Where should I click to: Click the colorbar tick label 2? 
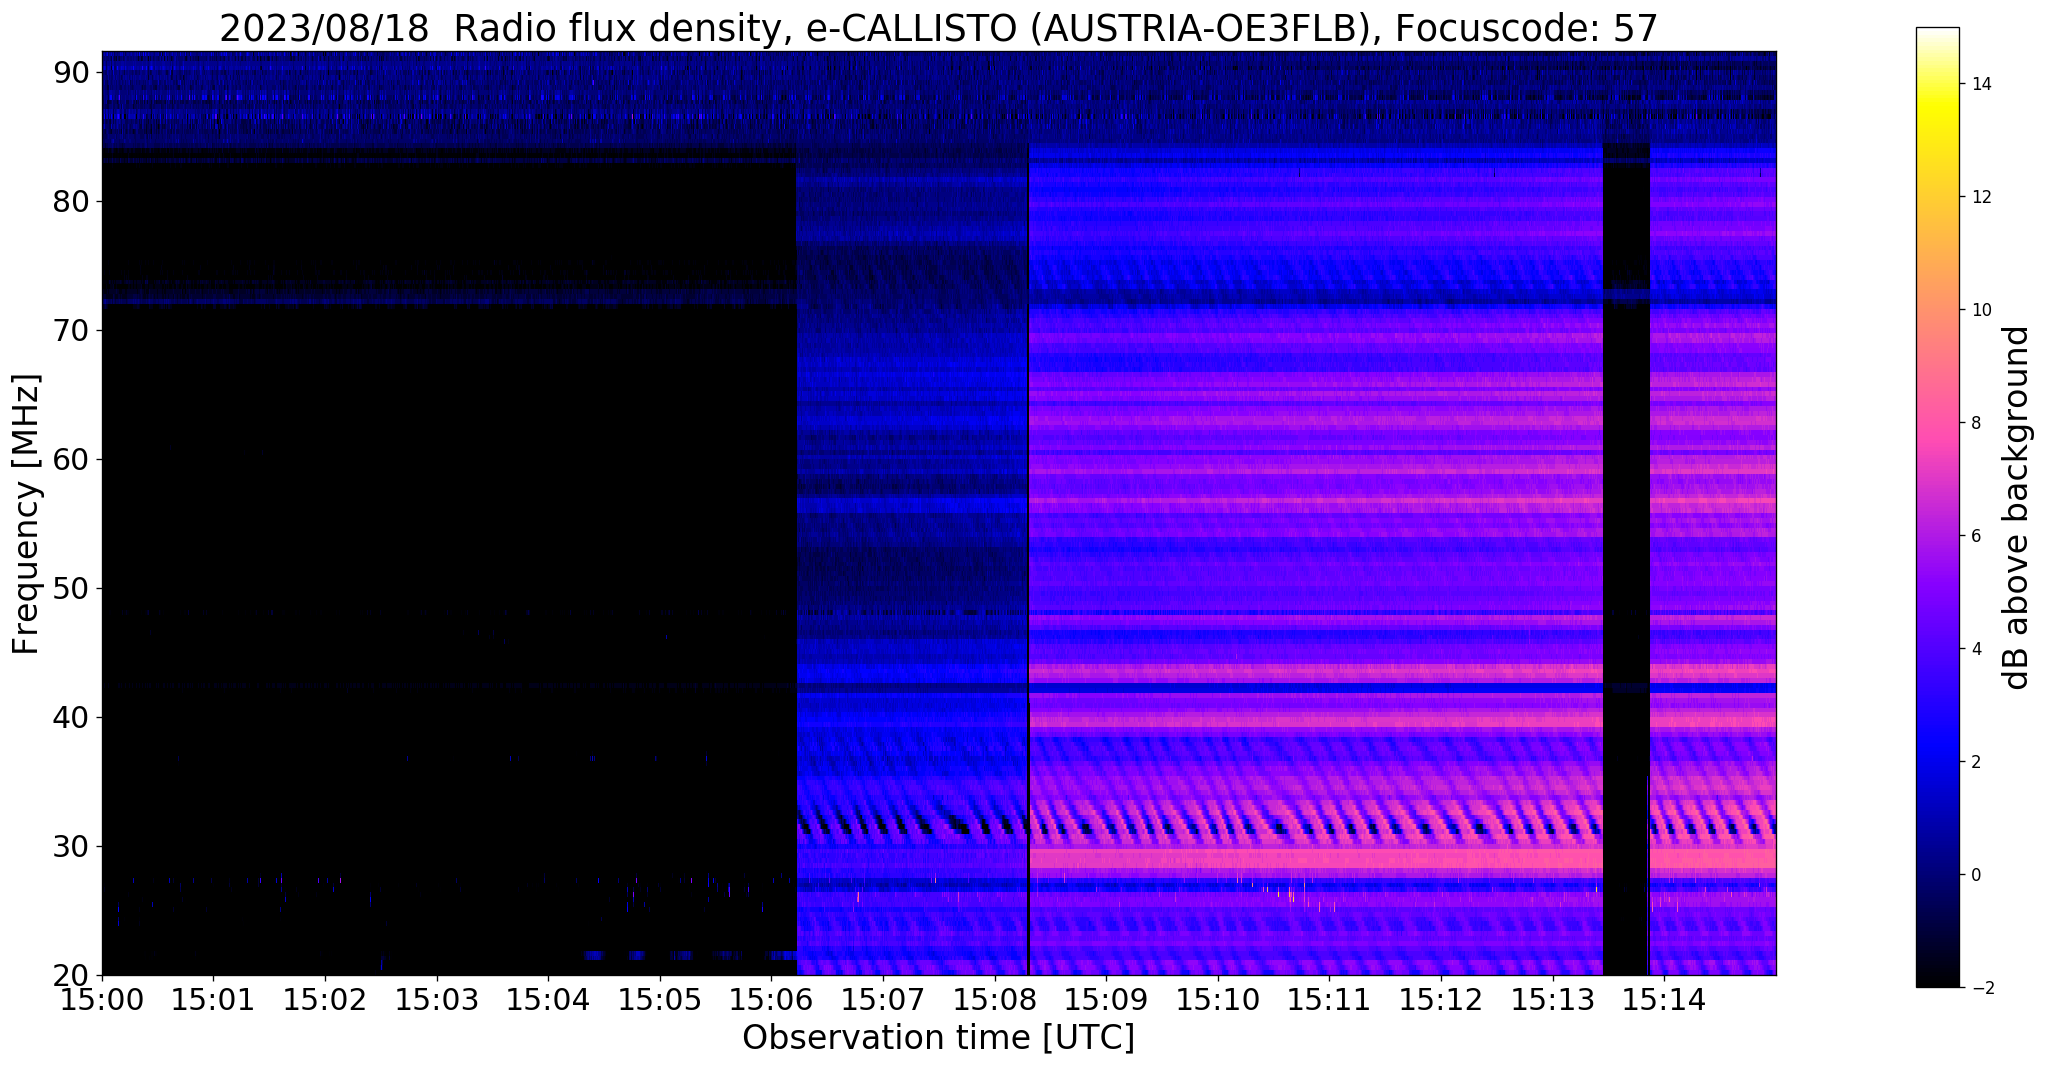coord(1975,762)
